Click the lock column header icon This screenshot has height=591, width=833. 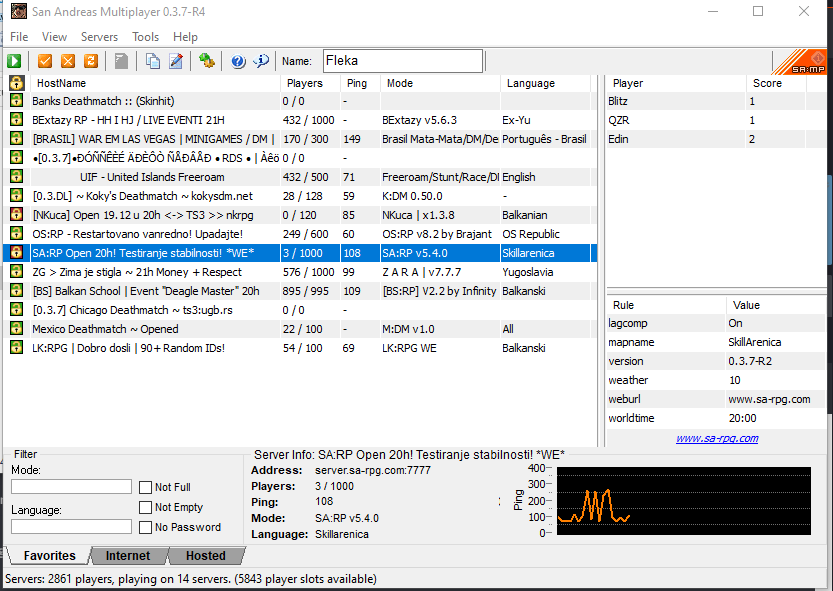tap(16, 83)
